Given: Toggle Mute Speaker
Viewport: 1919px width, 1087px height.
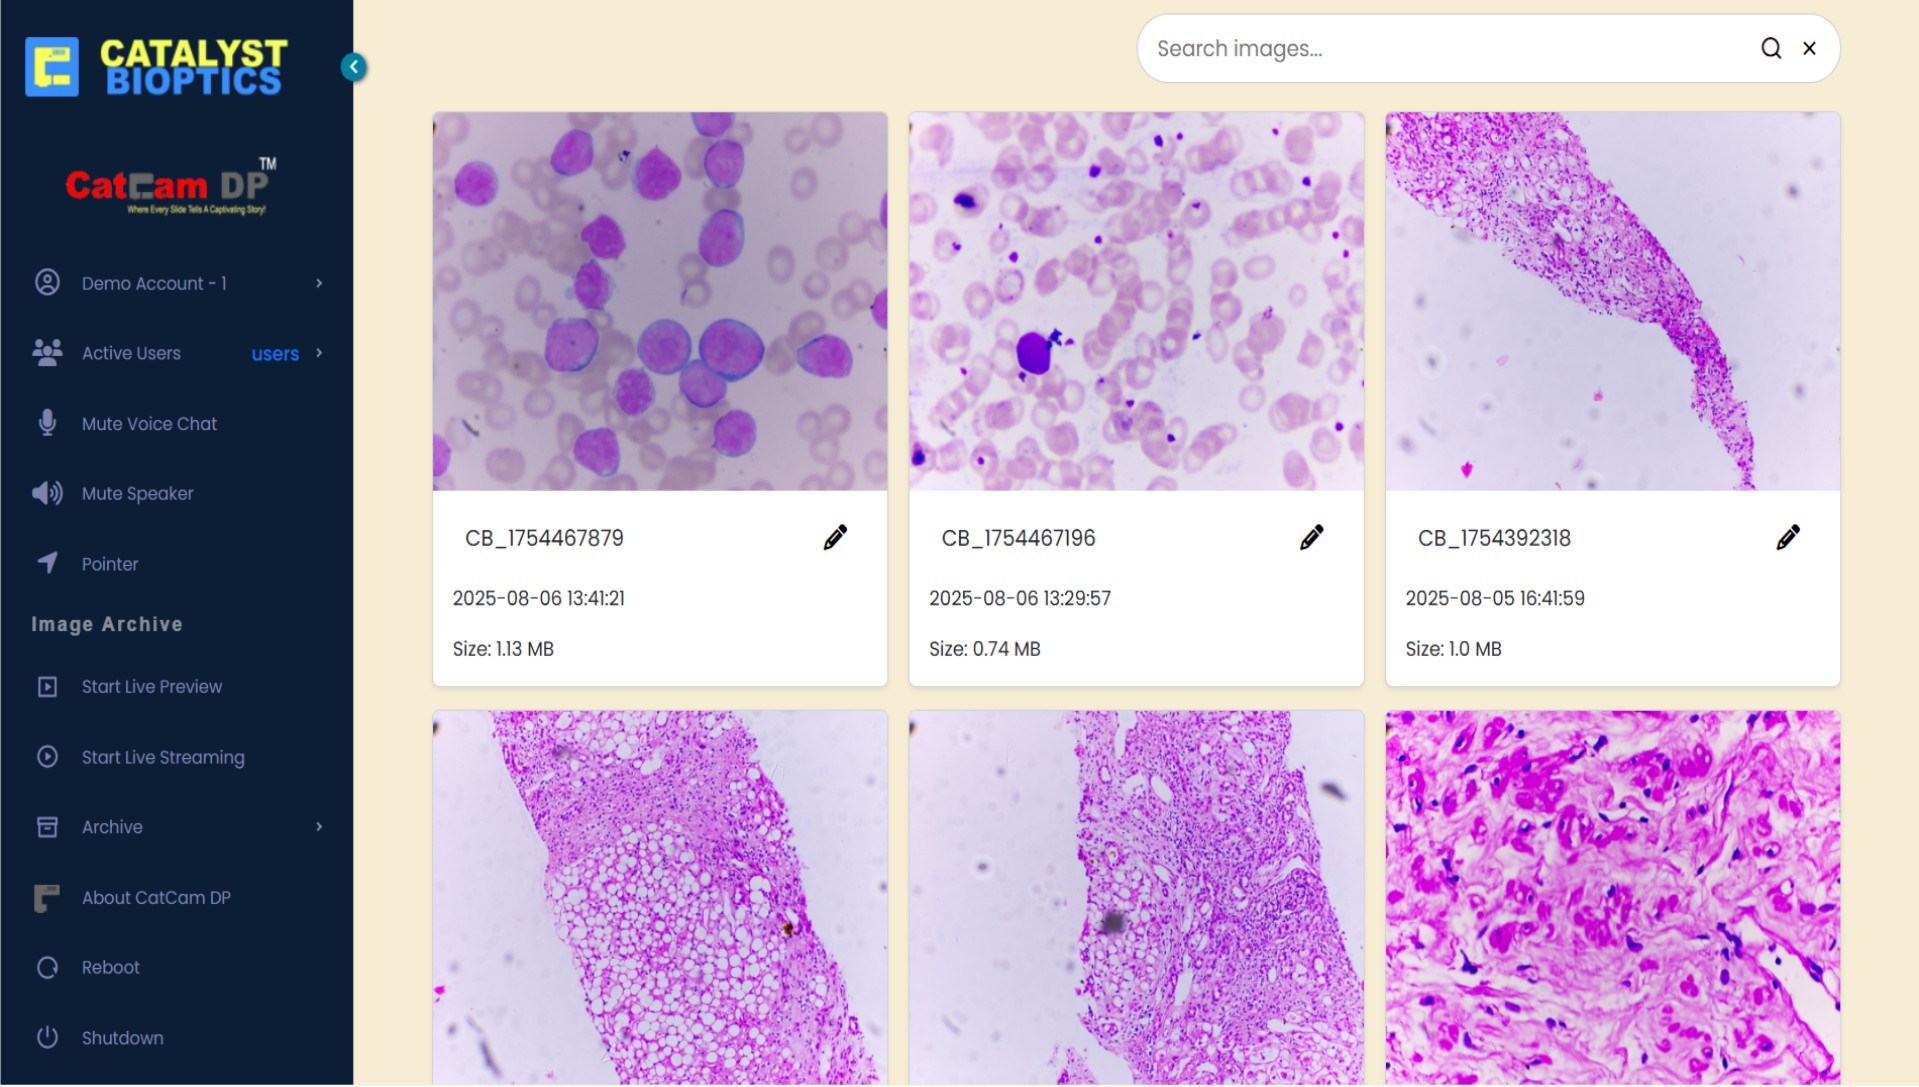Looking at the screenshot, I should (136, 493).
